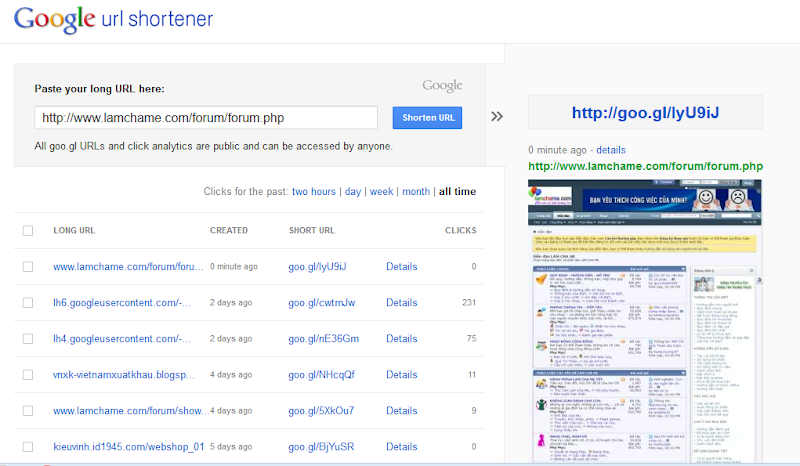Image resolution: width=800 pixels, height=466 pixels.
Task: Click the double-arrow icon beside Shorten URL
Action: 497,117
